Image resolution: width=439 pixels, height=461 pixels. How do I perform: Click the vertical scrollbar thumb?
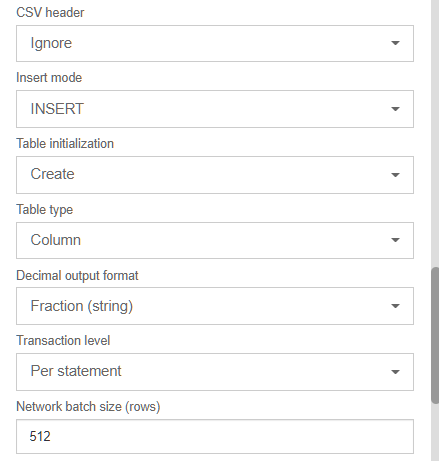435,335
